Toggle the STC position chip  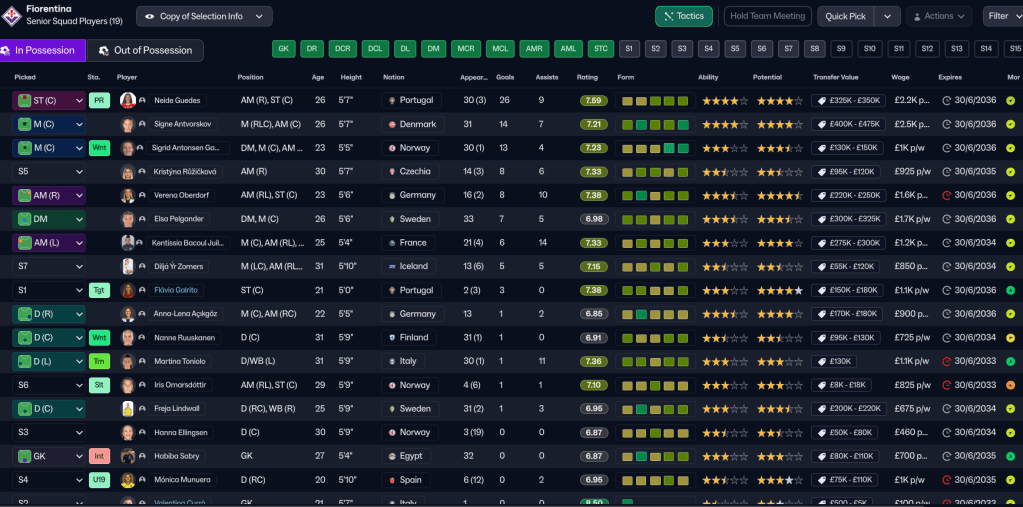click(x=600, y=49)
